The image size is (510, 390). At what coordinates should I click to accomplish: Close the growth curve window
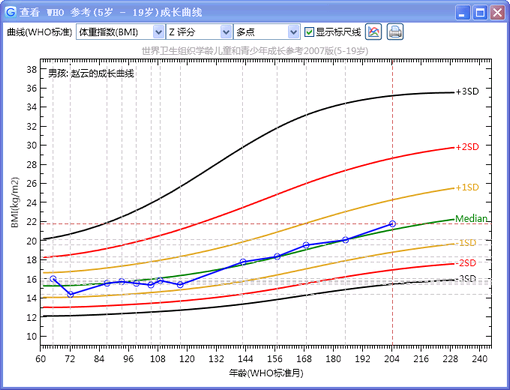(498, 13)
